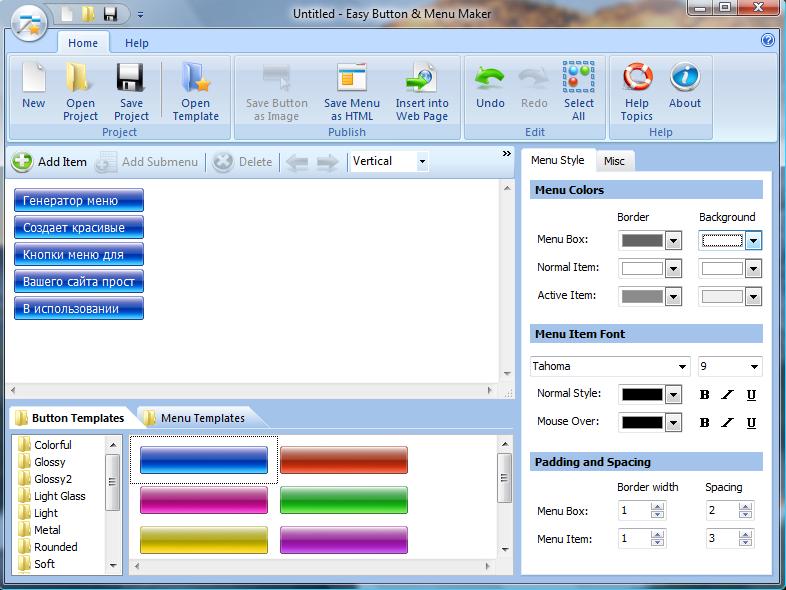Choose the Colorful template folder

pyautogui.click(x=46, y=445)
